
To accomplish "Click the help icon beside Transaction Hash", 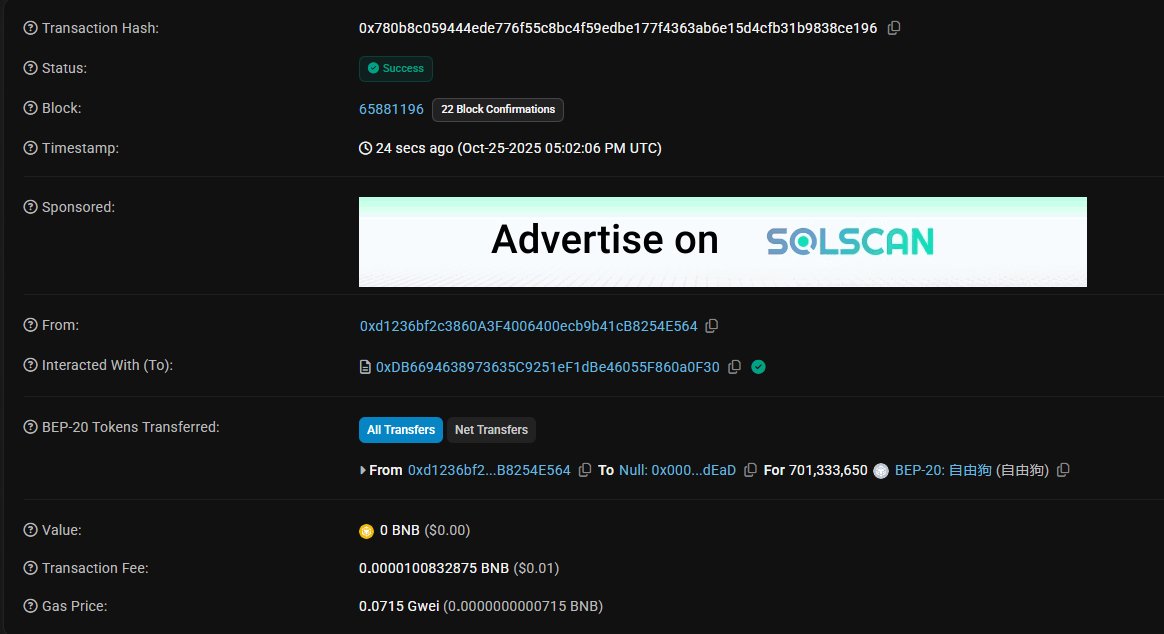I will pyautogui.click(x=30, y=28).
